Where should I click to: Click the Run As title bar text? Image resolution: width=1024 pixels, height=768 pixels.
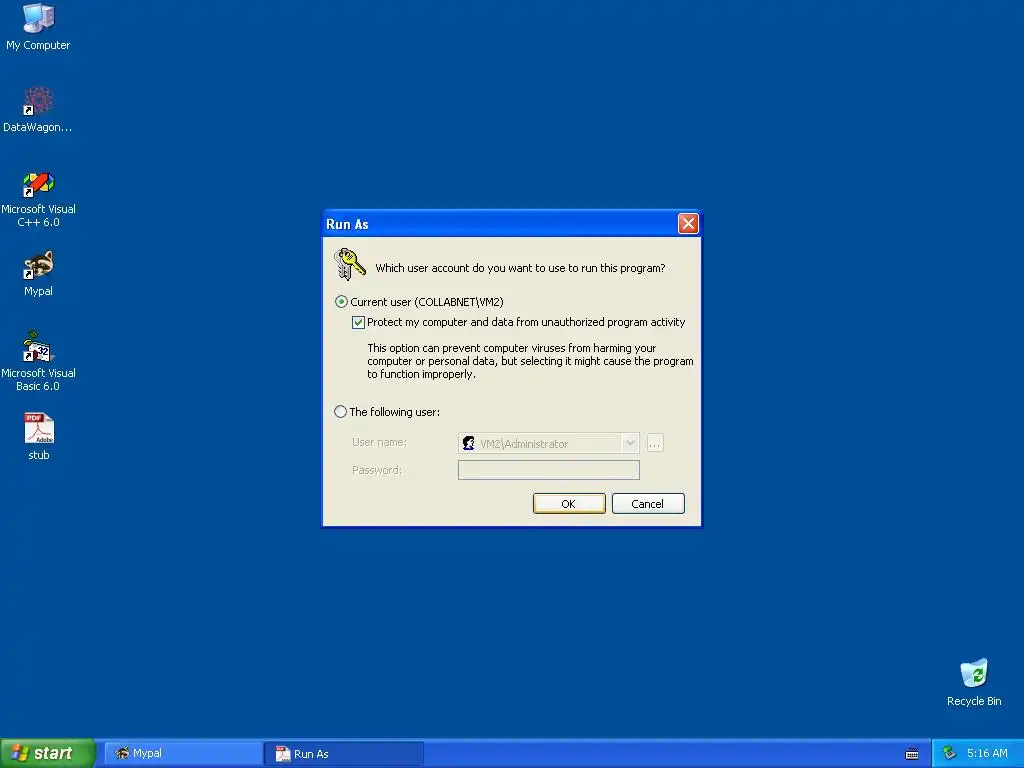click(347, 225)
